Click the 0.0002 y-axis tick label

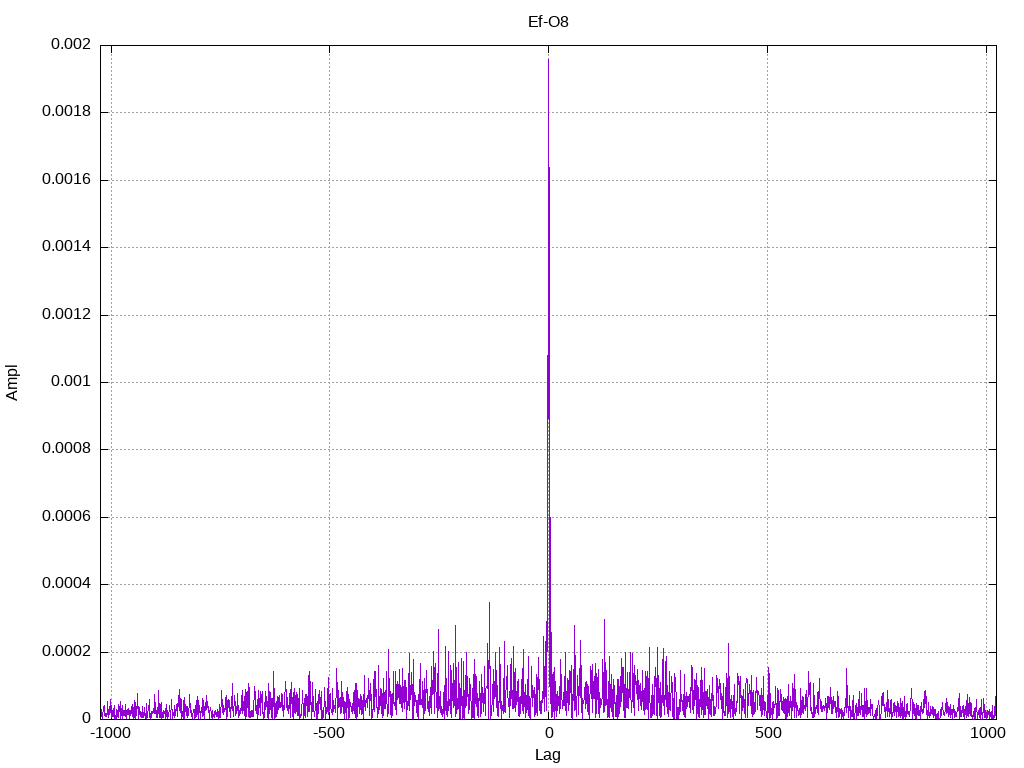pyautogui.click(x=66, y=651)
